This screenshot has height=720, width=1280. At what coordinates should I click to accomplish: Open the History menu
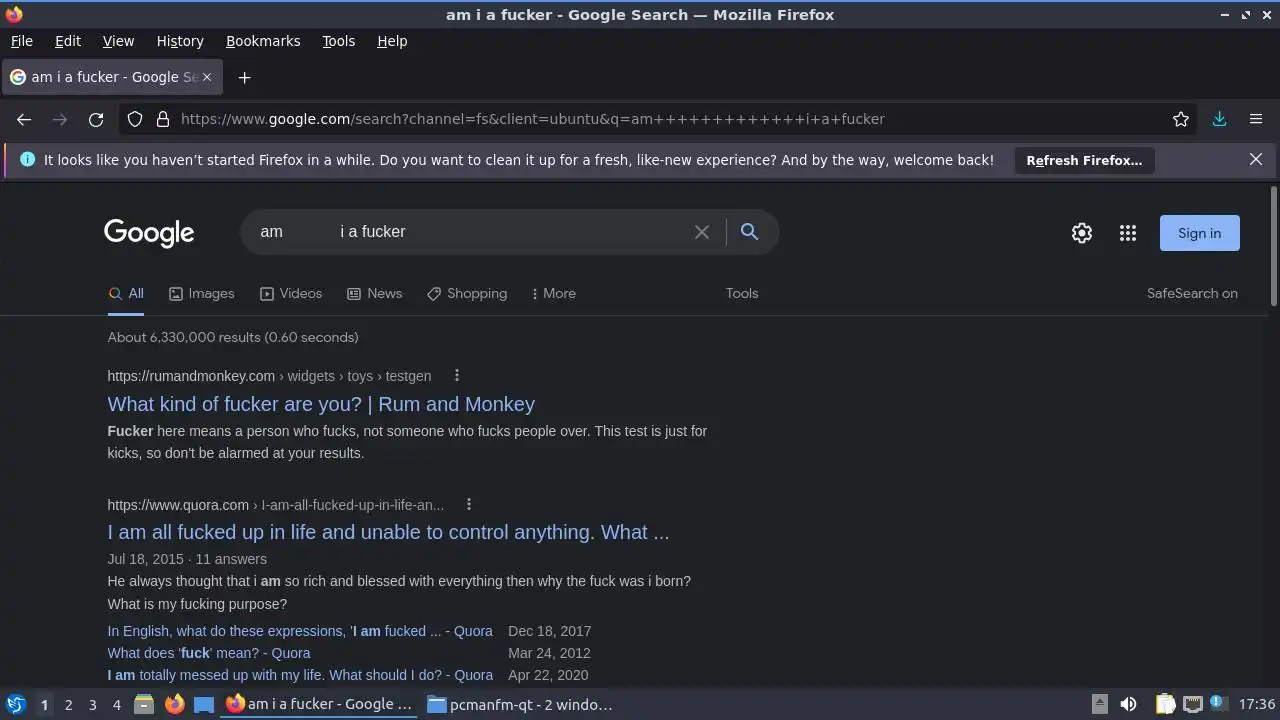180,41
